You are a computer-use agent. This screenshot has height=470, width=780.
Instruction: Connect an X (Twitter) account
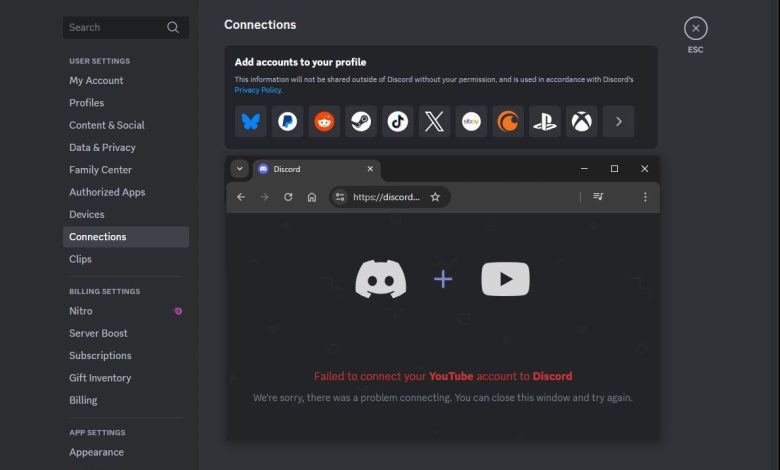(x=434, y=121)
